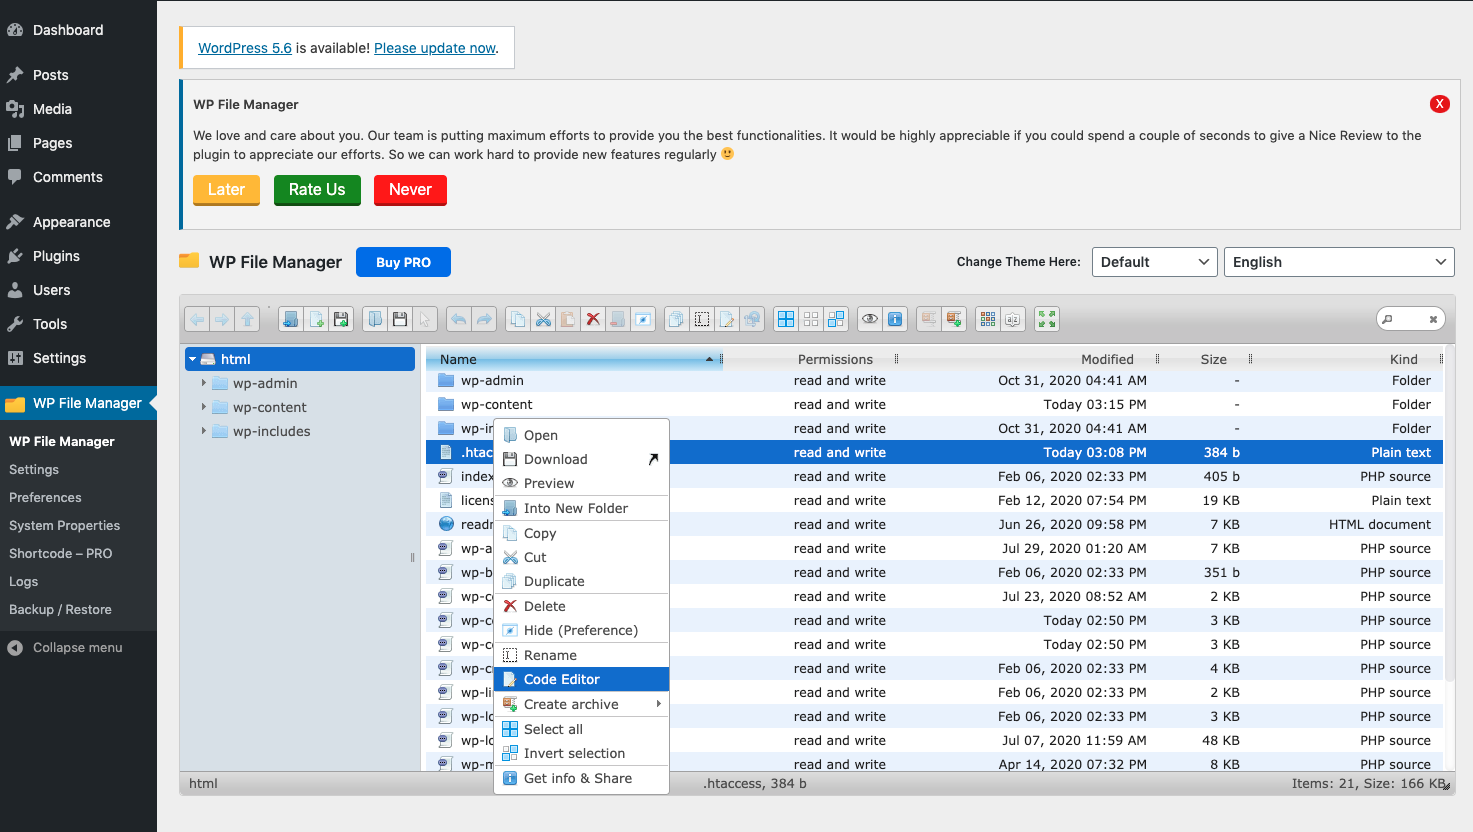1473x832 pixels.
Task: Choose Code Editor from the context menu
Action: coord(581,679)
